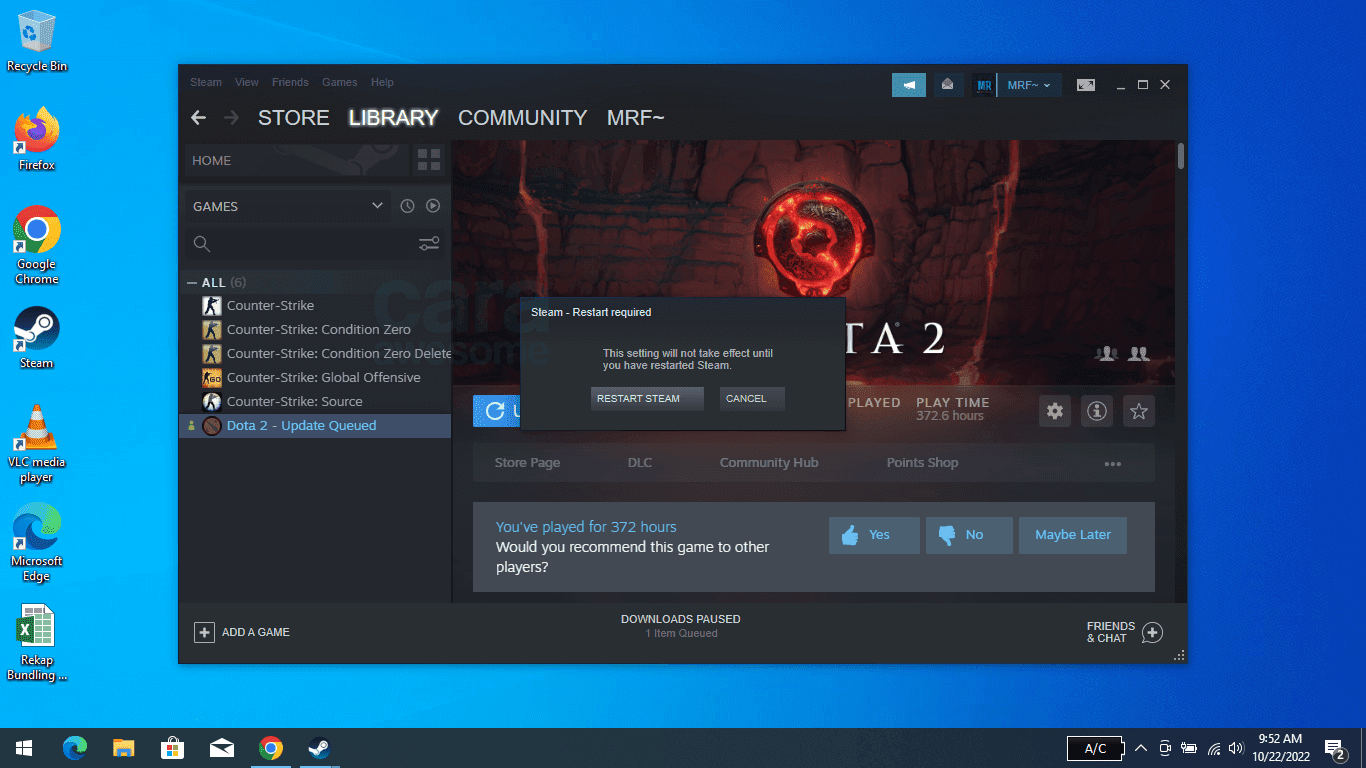The image size is (1366, 768).
Task: Select Counter-Strike: Global Offensive
Action: (315, 377)
